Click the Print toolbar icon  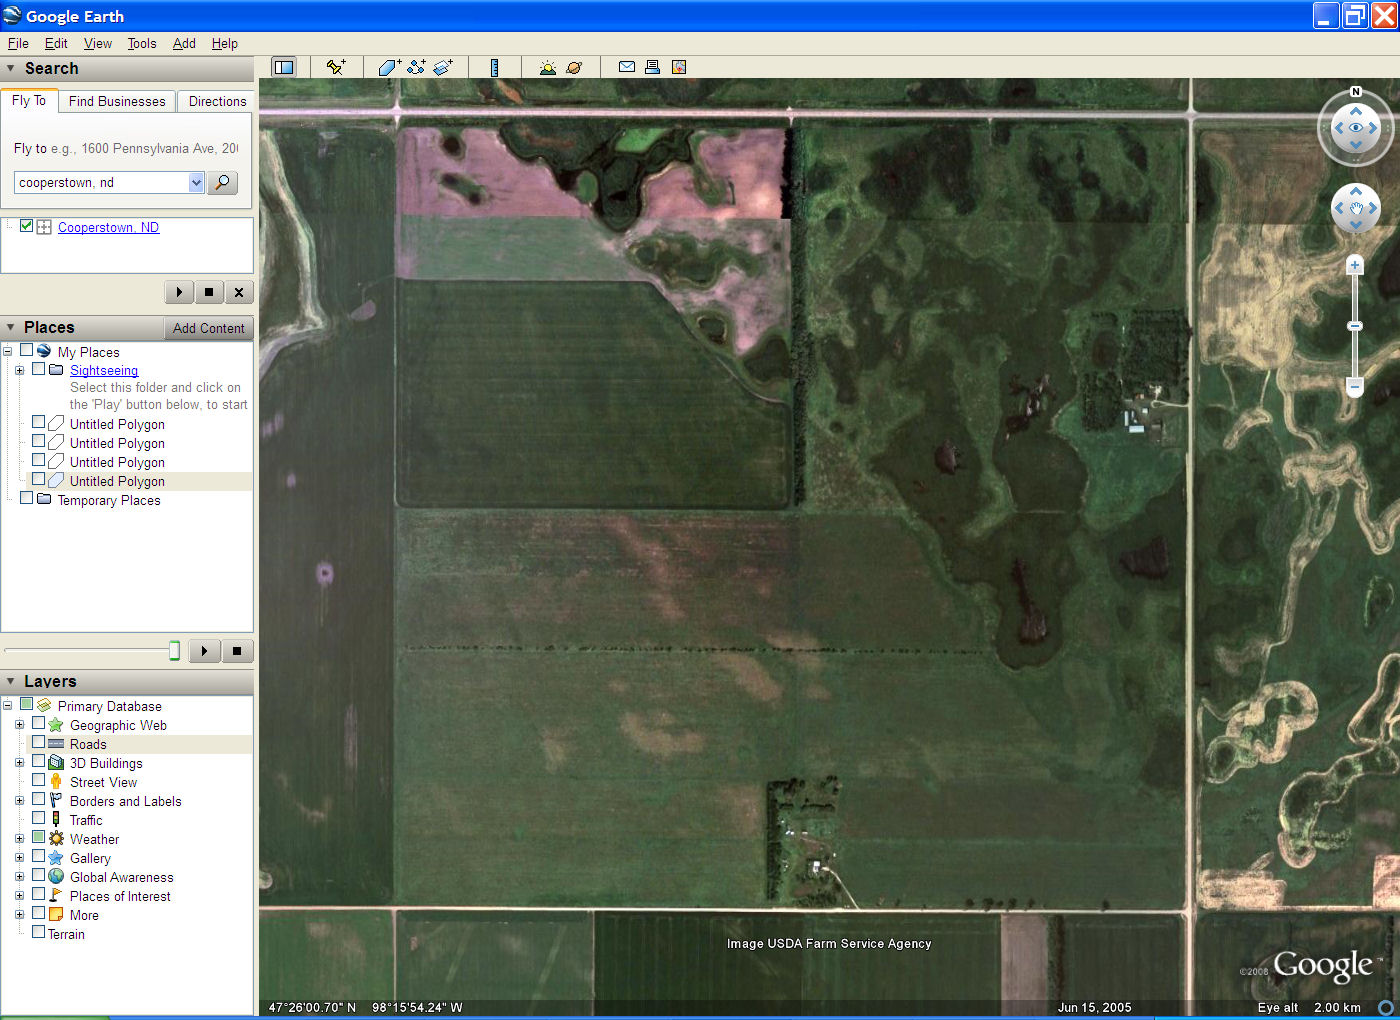coord(652,67)
